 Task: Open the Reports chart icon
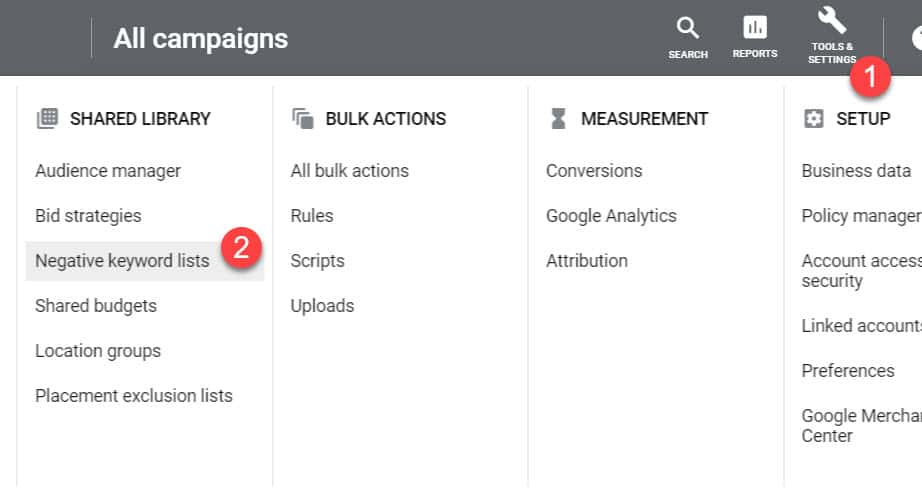[755, 27]
